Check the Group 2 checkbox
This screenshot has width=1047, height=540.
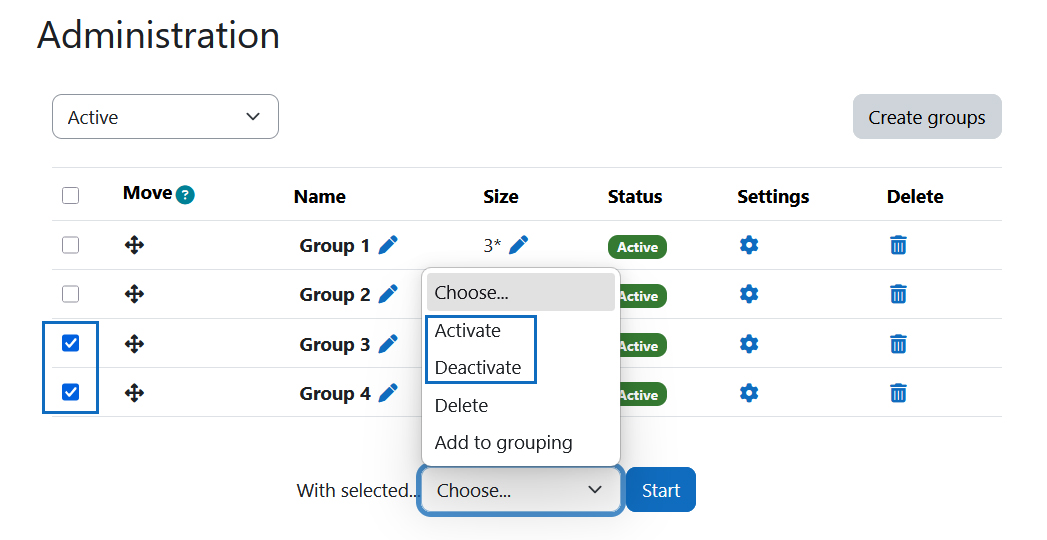tap(70, 294)
